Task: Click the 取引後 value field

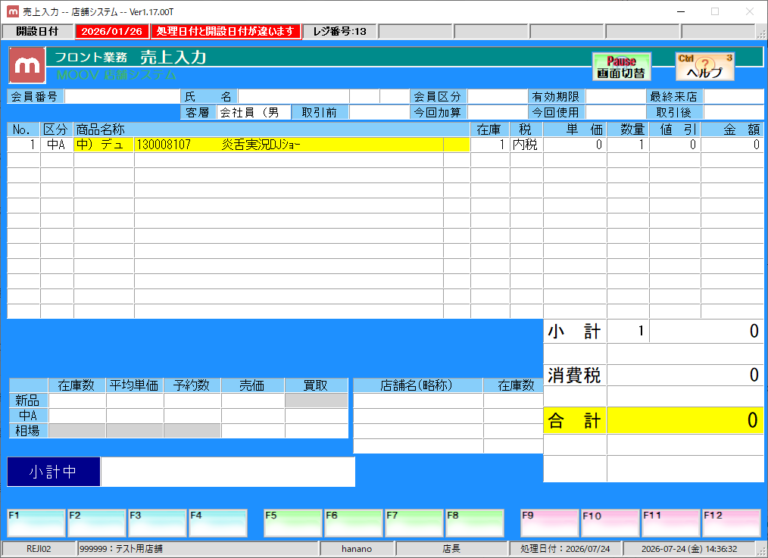Action: (x=733, y=112)
